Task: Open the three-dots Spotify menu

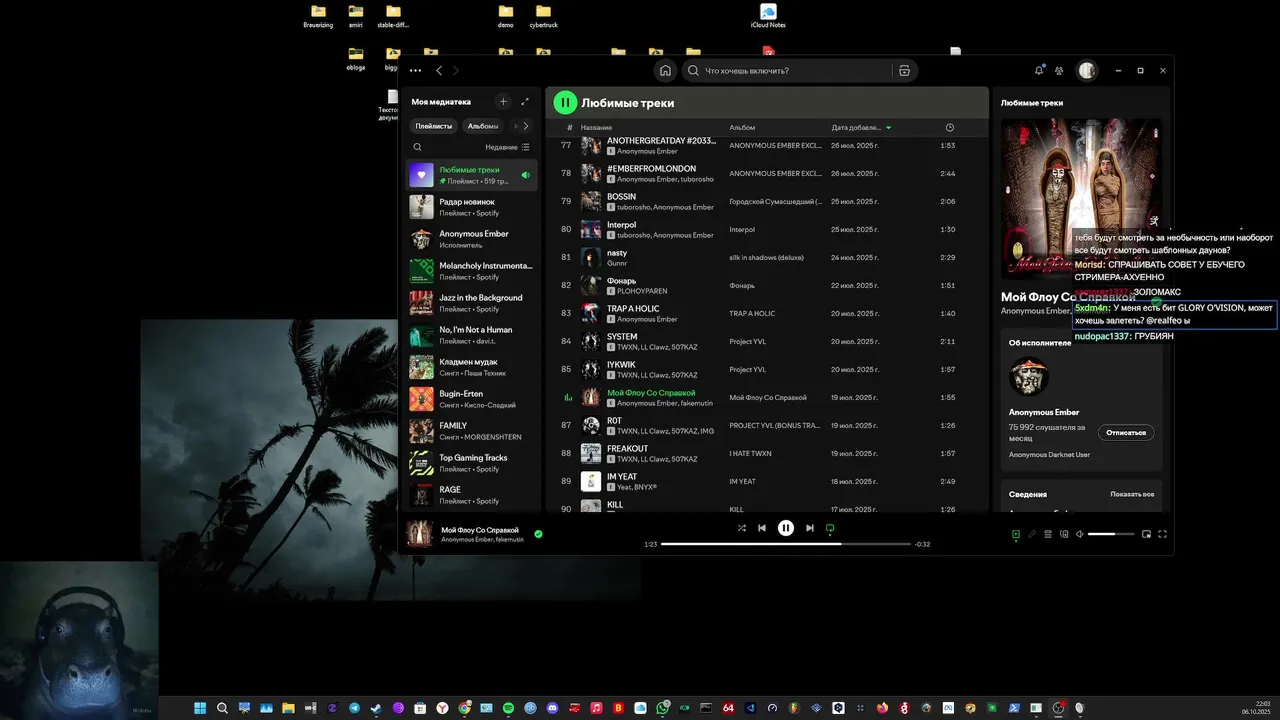Action: point(415,71)
